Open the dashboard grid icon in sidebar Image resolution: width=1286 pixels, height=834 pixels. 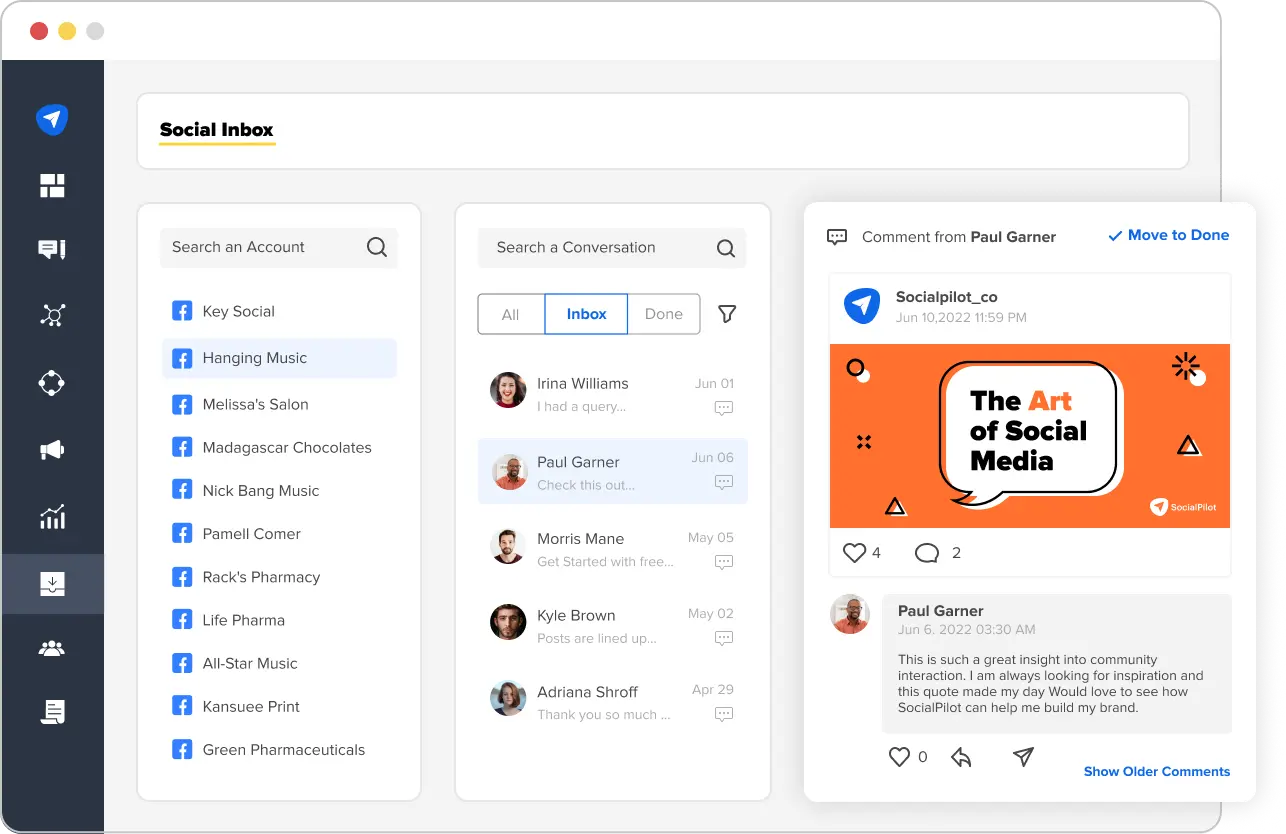52,185
